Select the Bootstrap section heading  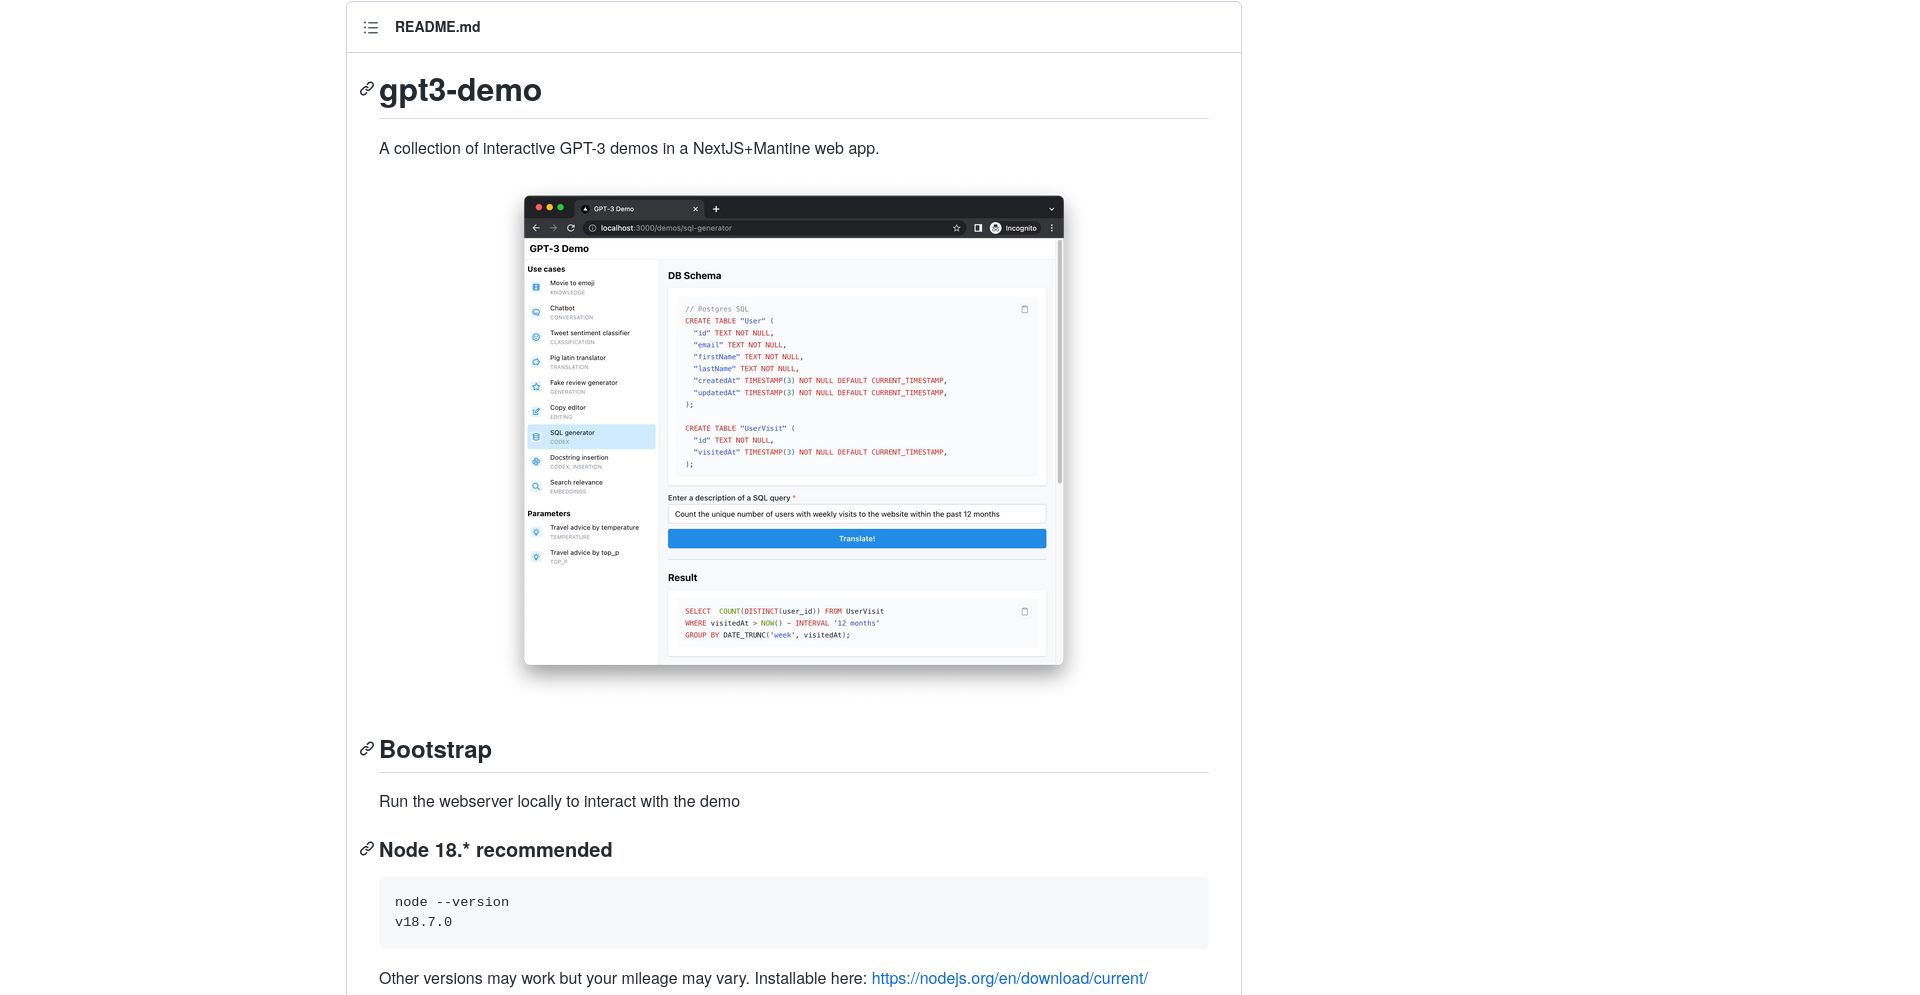click(x=435, y=750)
